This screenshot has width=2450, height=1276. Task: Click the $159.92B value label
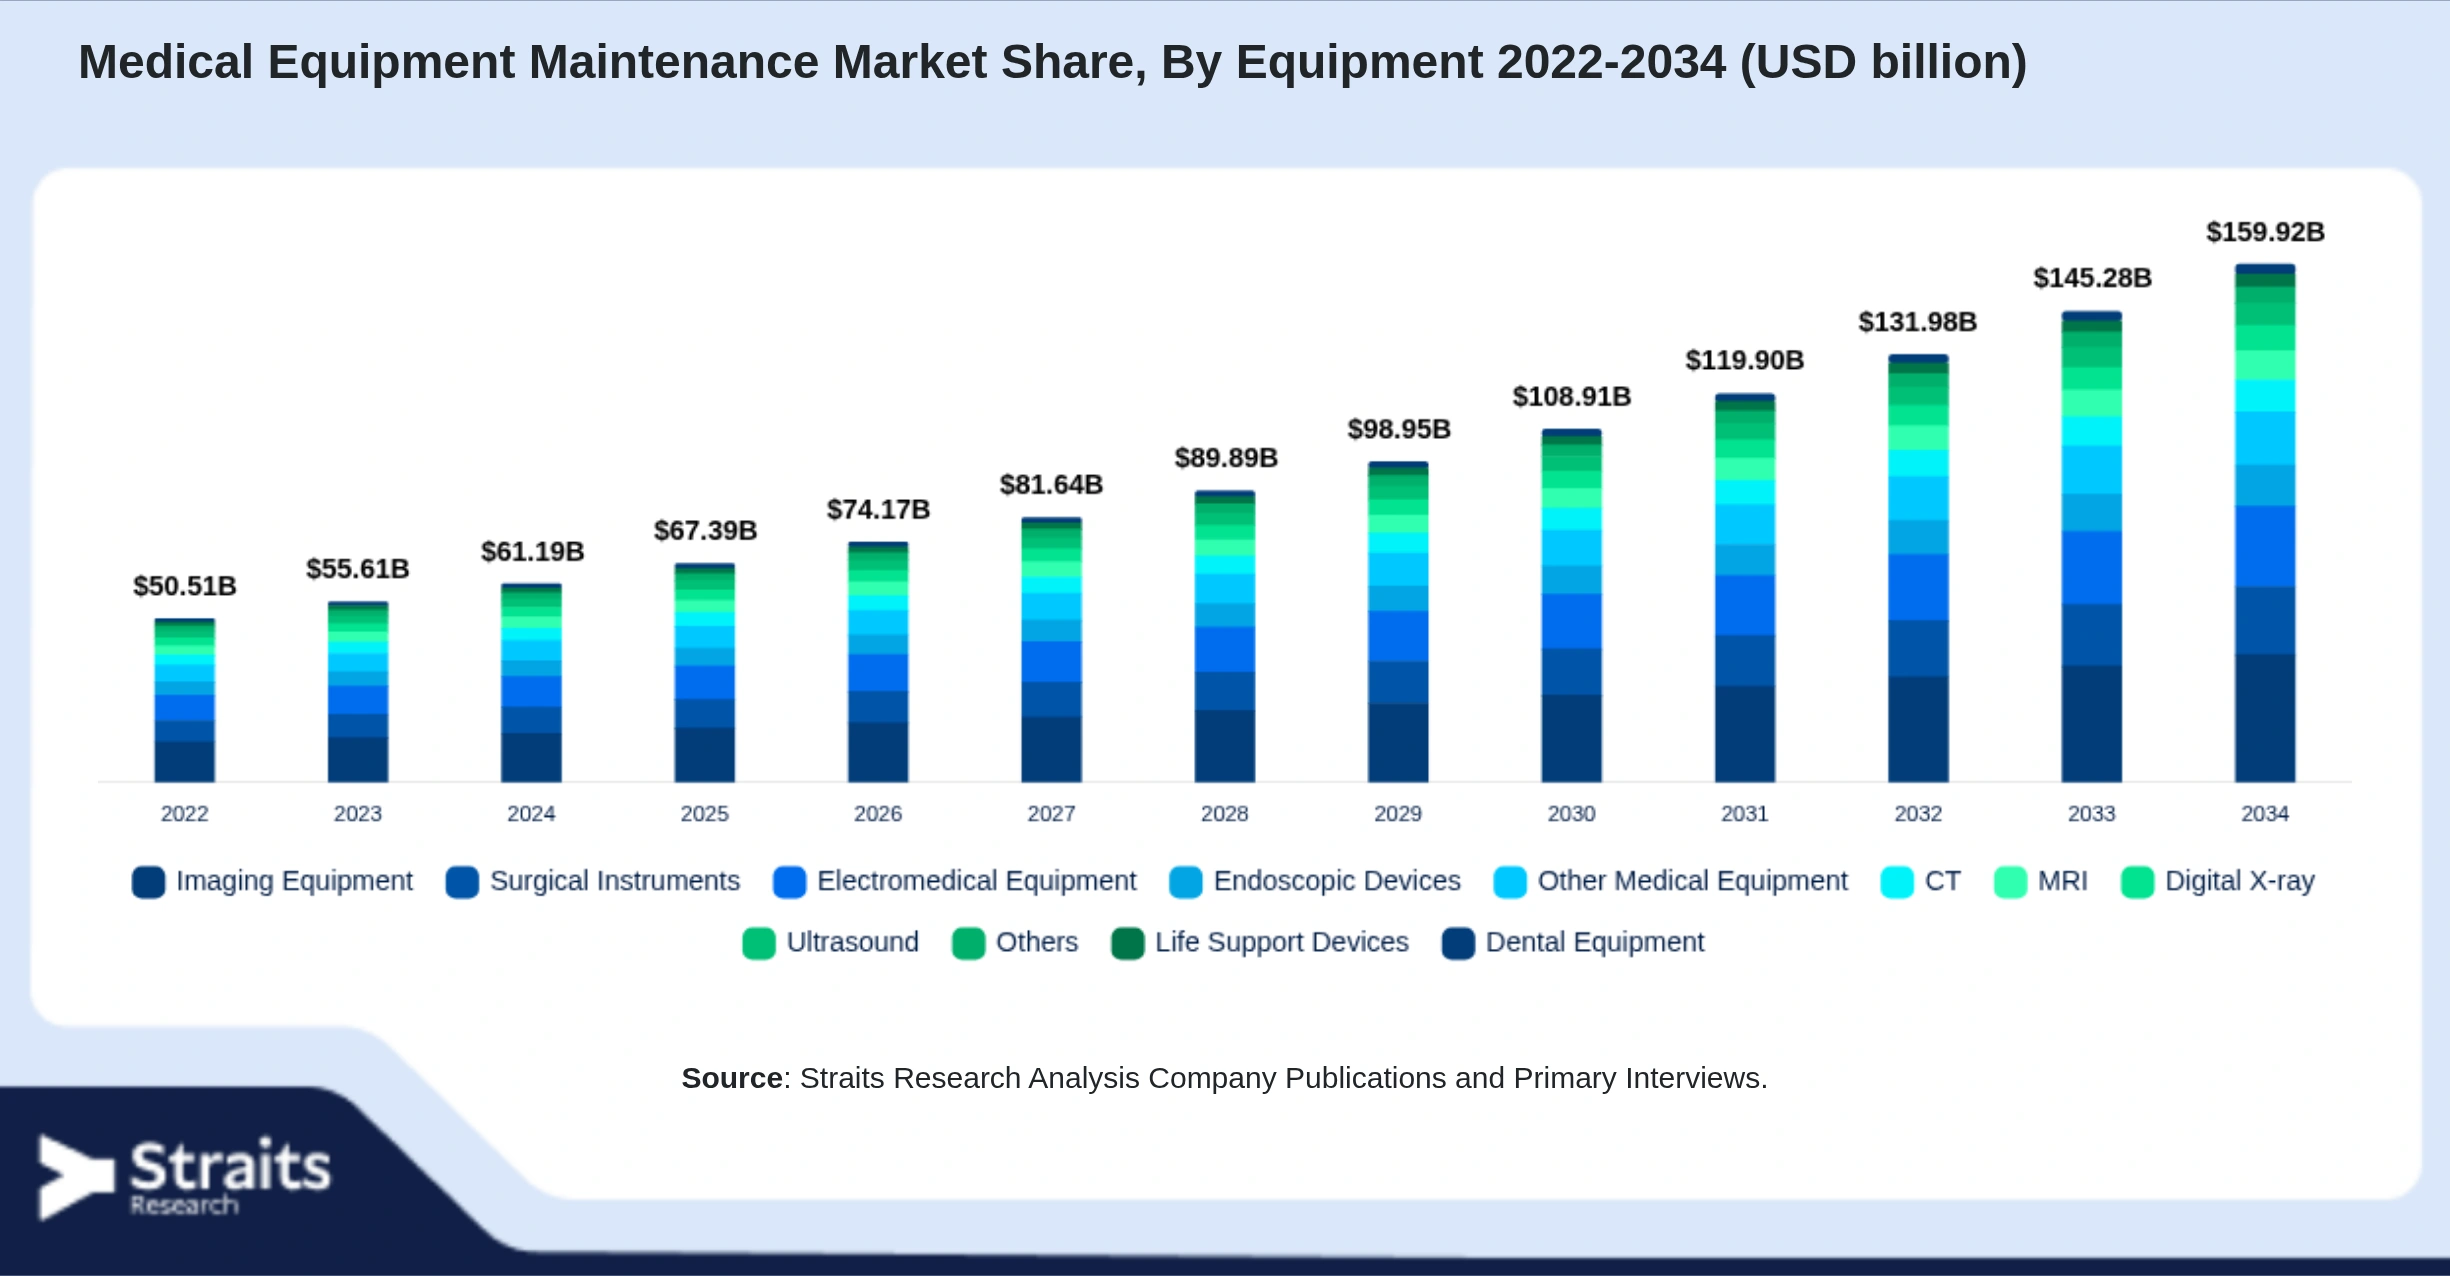tap(2265, 232)
